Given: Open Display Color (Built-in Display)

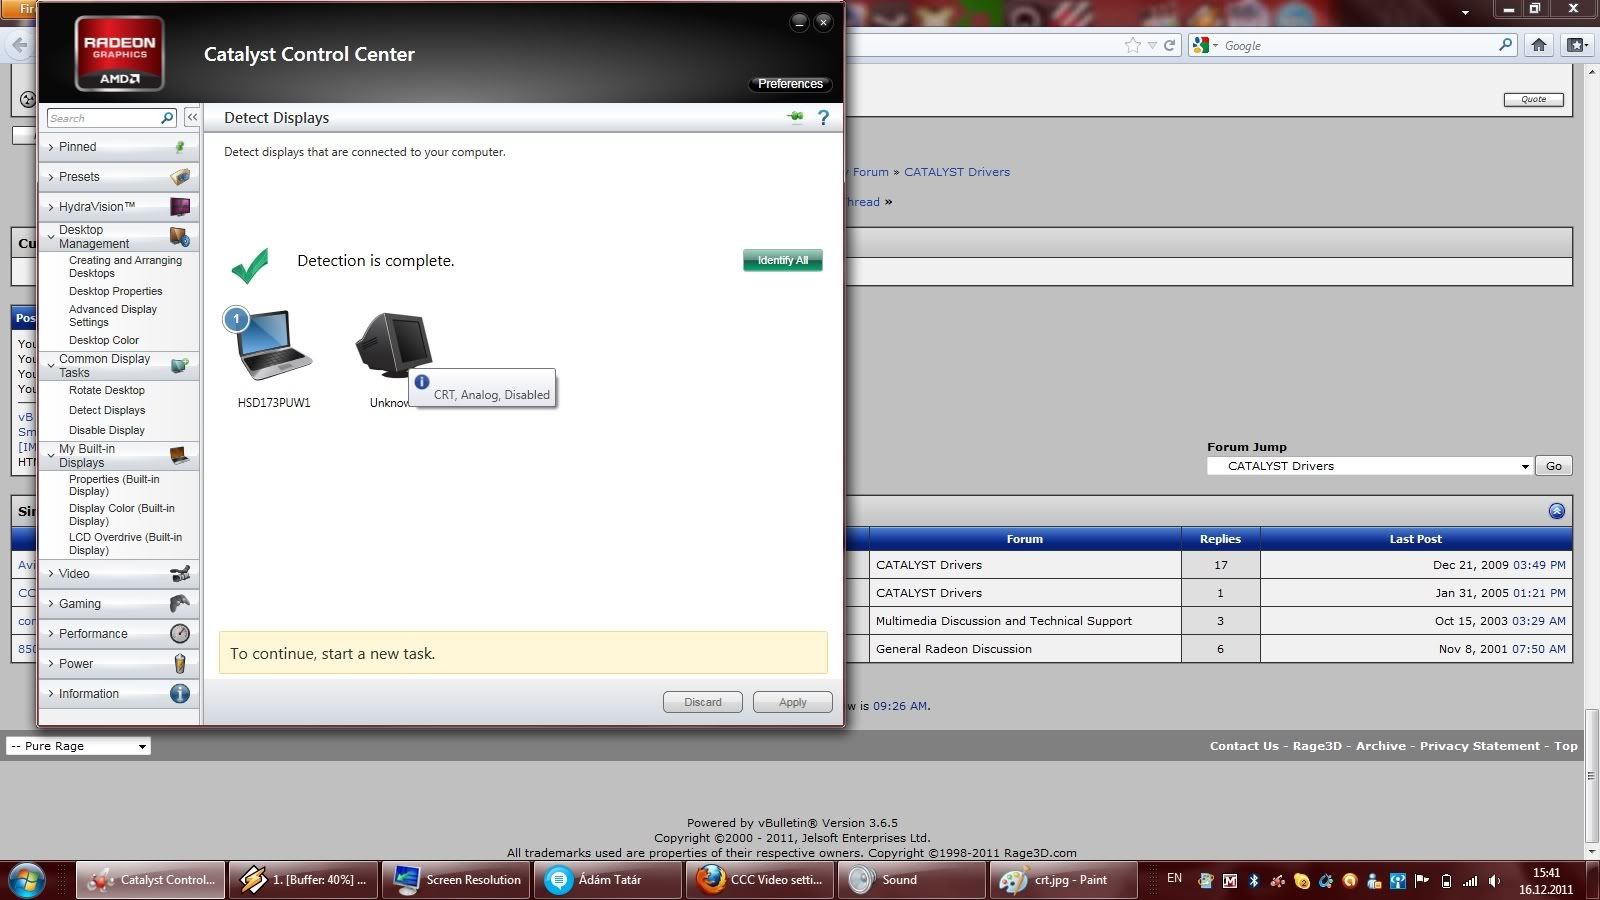Looking at the screenshot, I should (x=121, y=515).
